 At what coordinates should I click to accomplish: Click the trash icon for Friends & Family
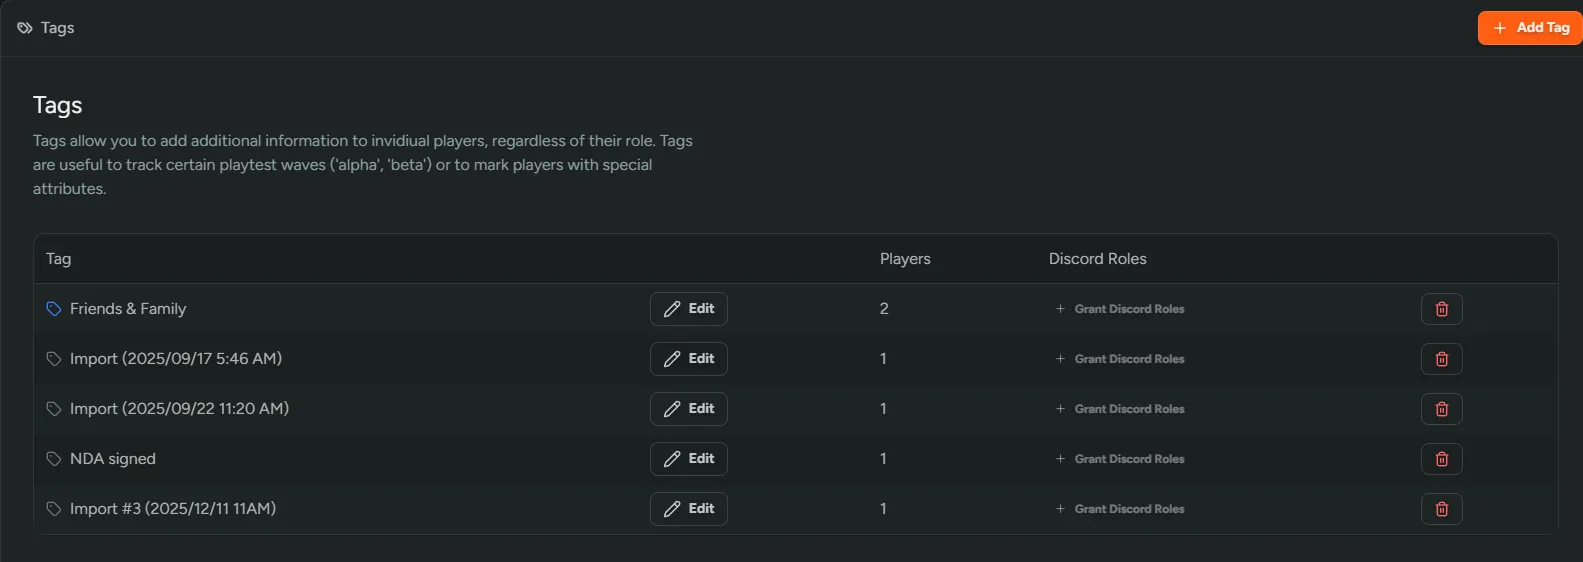[1441, 309]
